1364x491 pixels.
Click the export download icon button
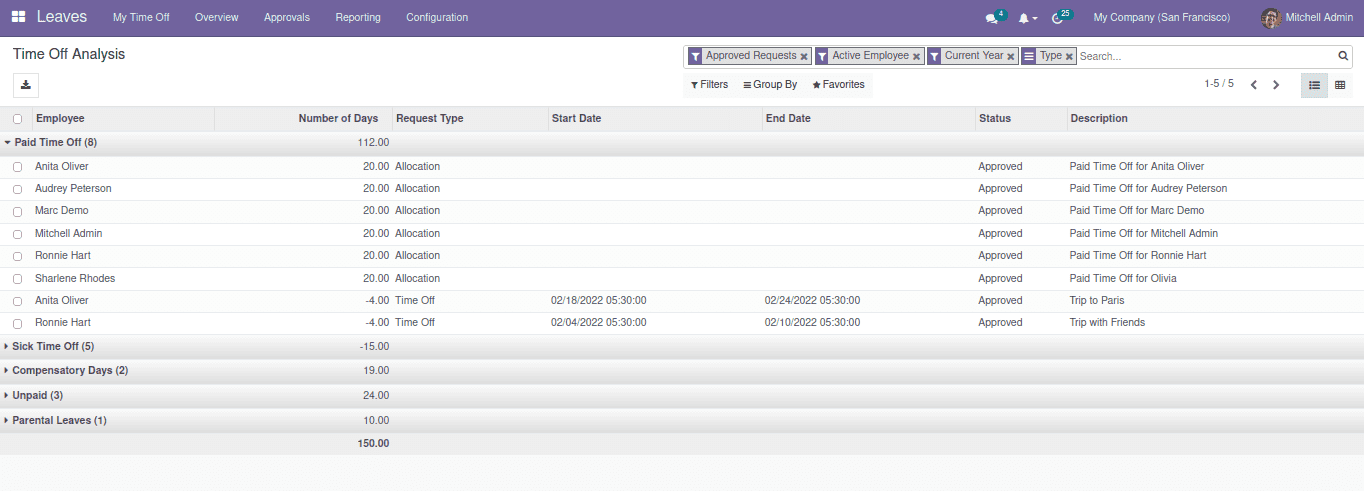(26, 85)
